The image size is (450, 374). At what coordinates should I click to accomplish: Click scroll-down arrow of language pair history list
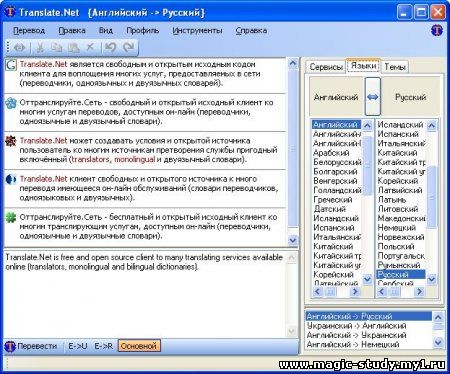(x=438, y=342)
